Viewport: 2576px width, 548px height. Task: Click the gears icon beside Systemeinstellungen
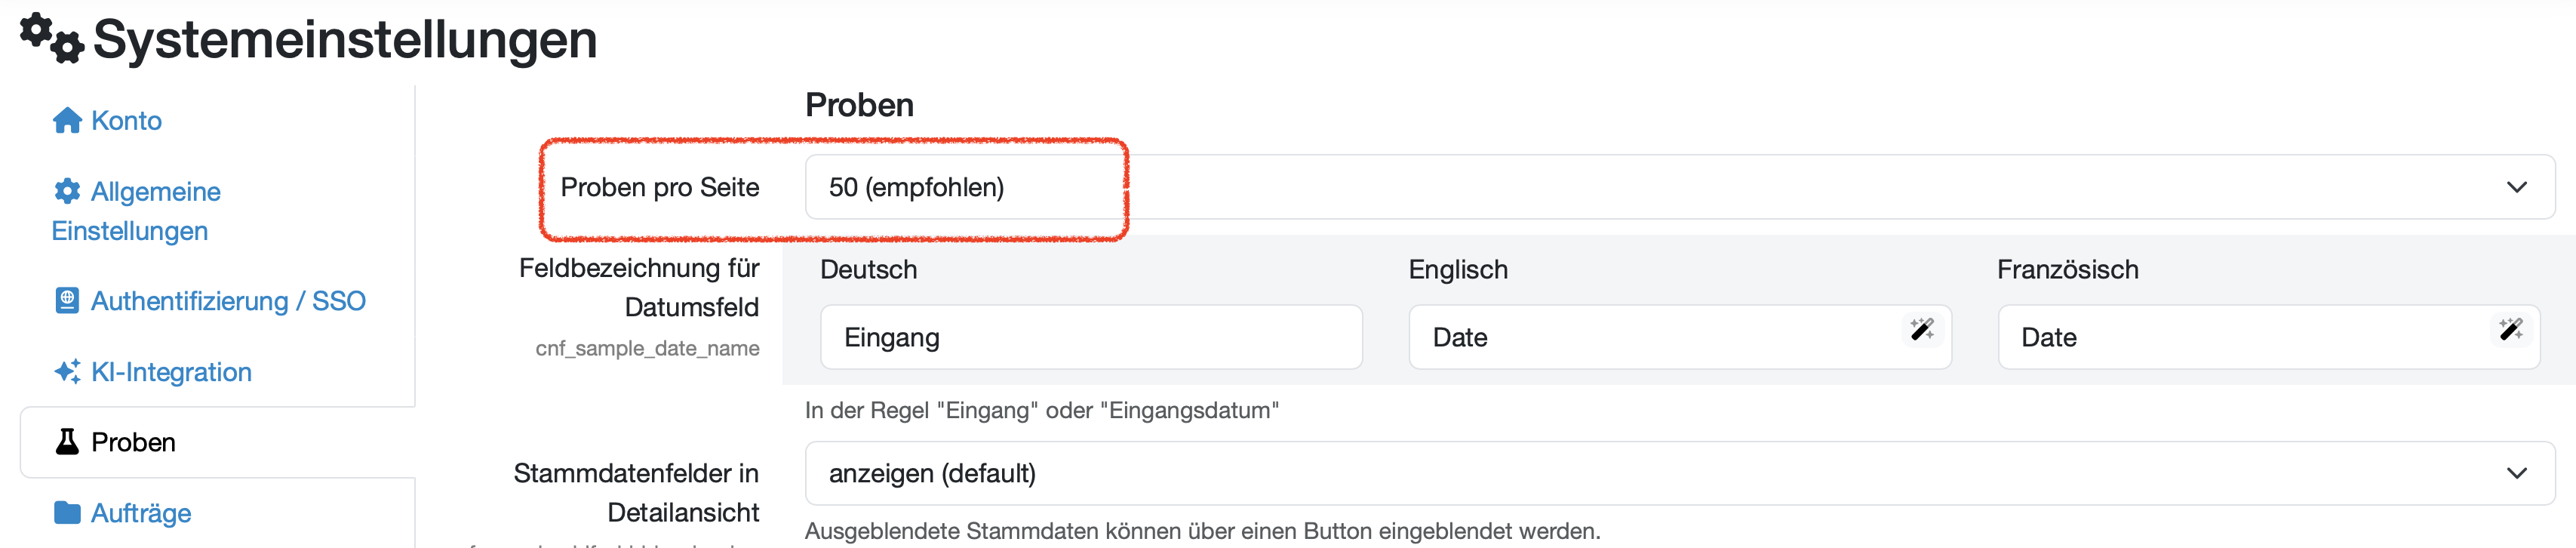pyautogui.click(x=52, y=38)
